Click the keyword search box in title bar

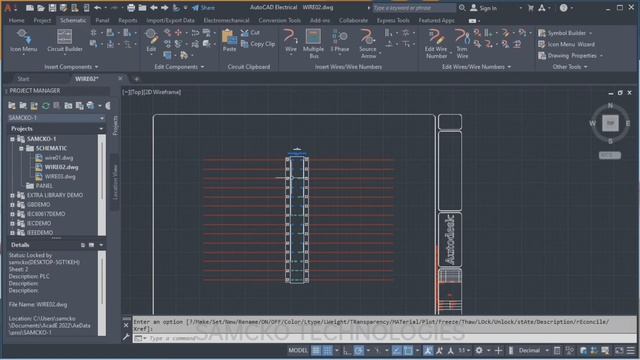414,8
